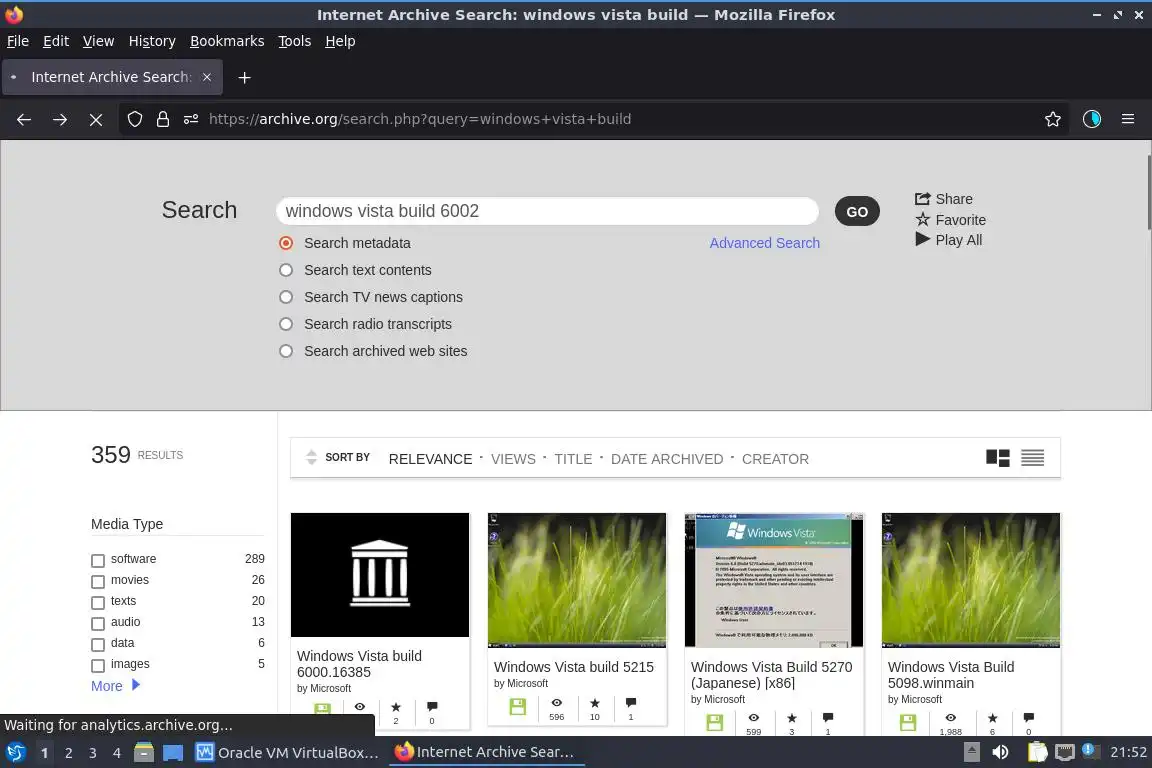Go back to the previous page
The height and width of the screenshot is (768, 1152).
[x=24, y=119]
